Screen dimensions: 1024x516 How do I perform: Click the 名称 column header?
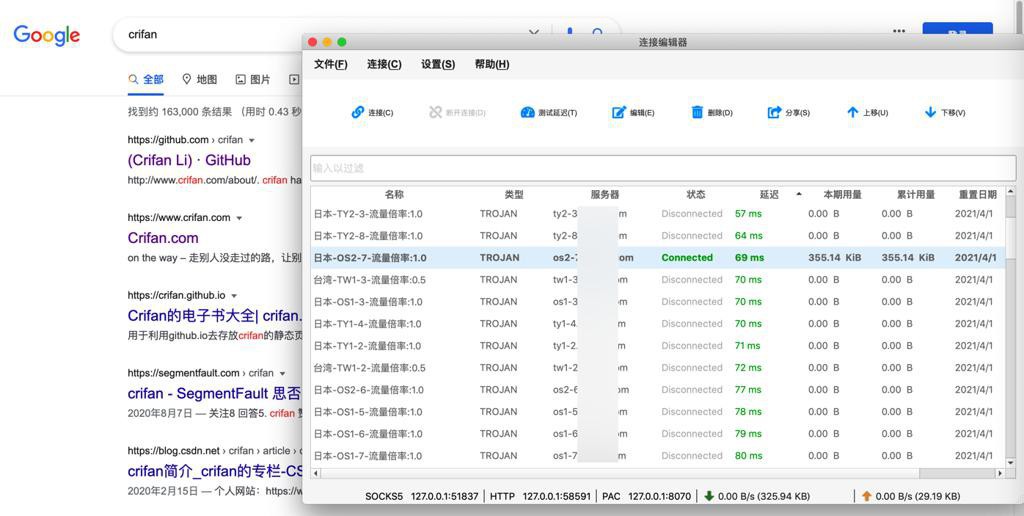click(x=394, y=195)
